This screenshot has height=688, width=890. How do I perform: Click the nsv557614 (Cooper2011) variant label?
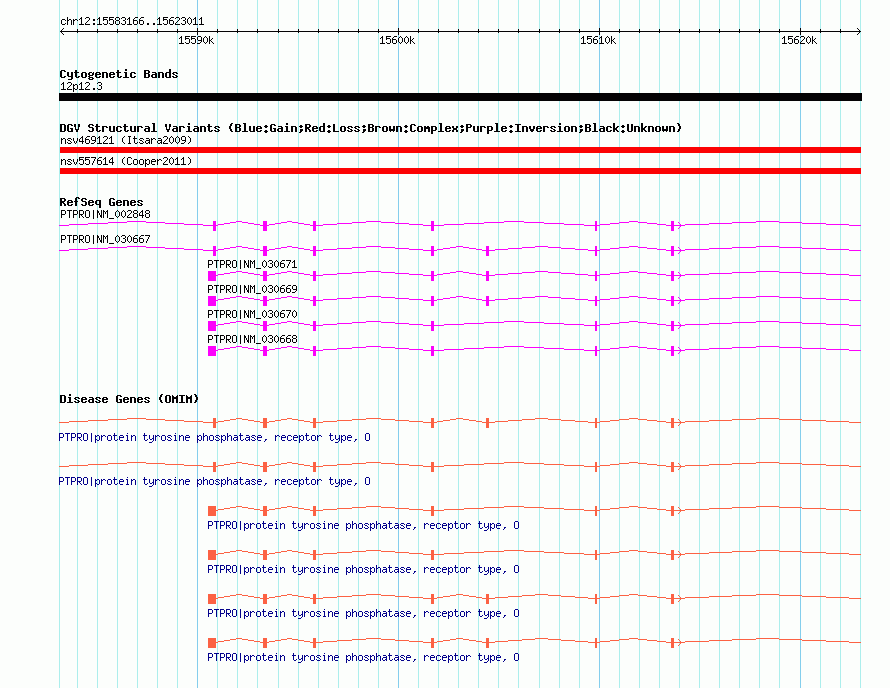126,161
